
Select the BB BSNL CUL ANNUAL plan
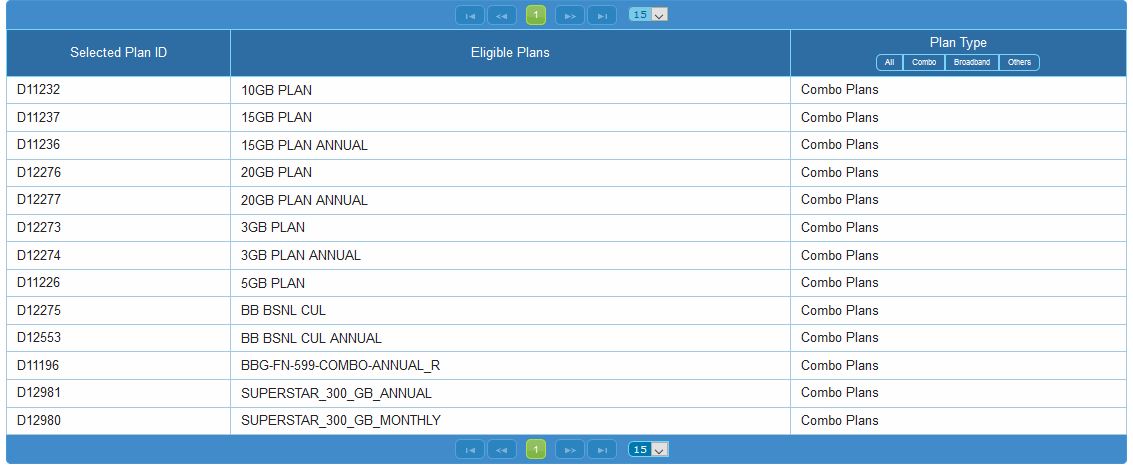311,338
